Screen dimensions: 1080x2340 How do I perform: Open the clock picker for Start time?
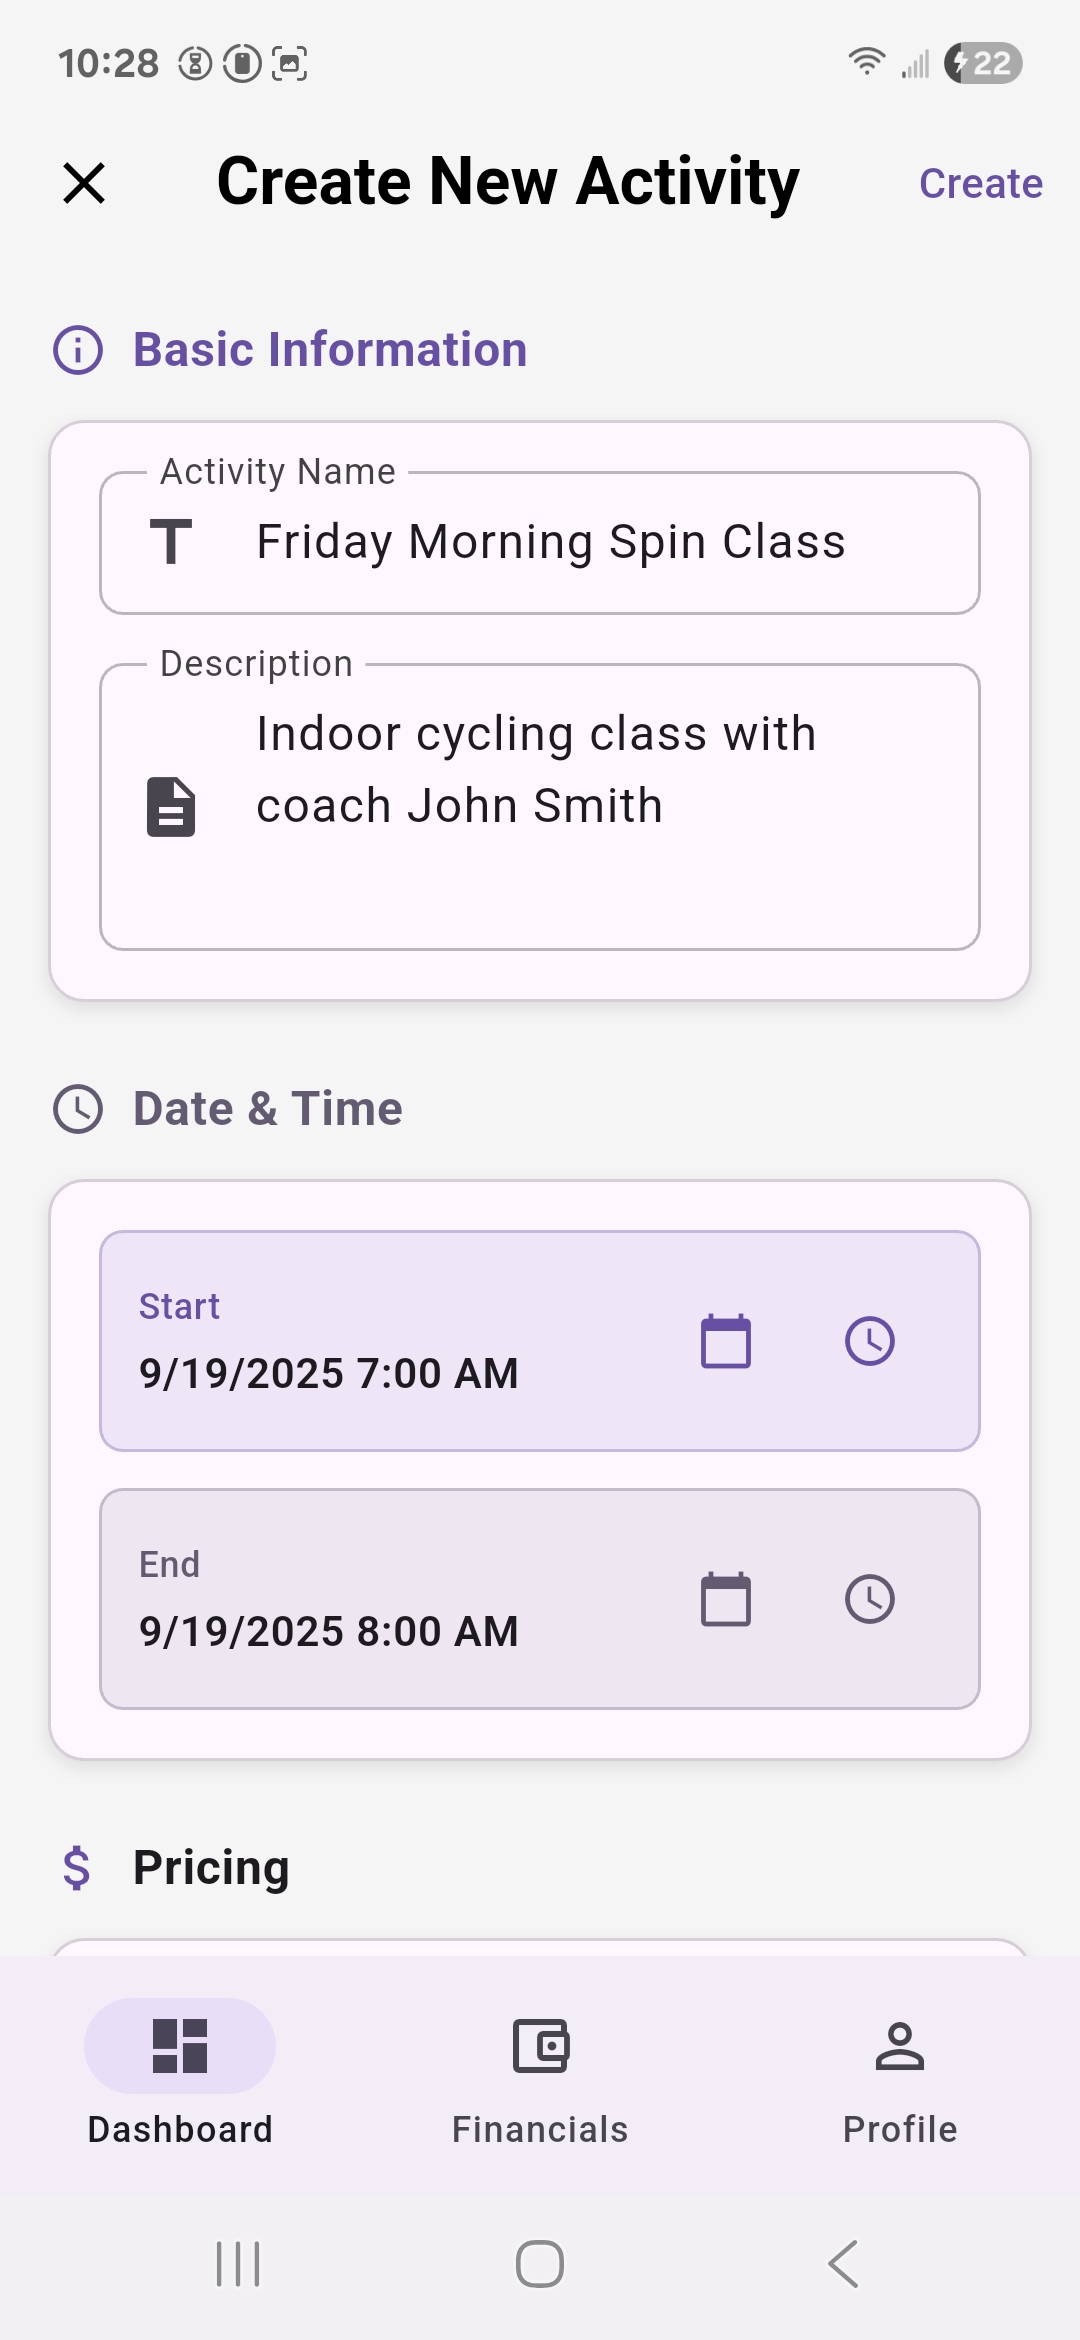pyautogui.click(x=870, y=1342)
